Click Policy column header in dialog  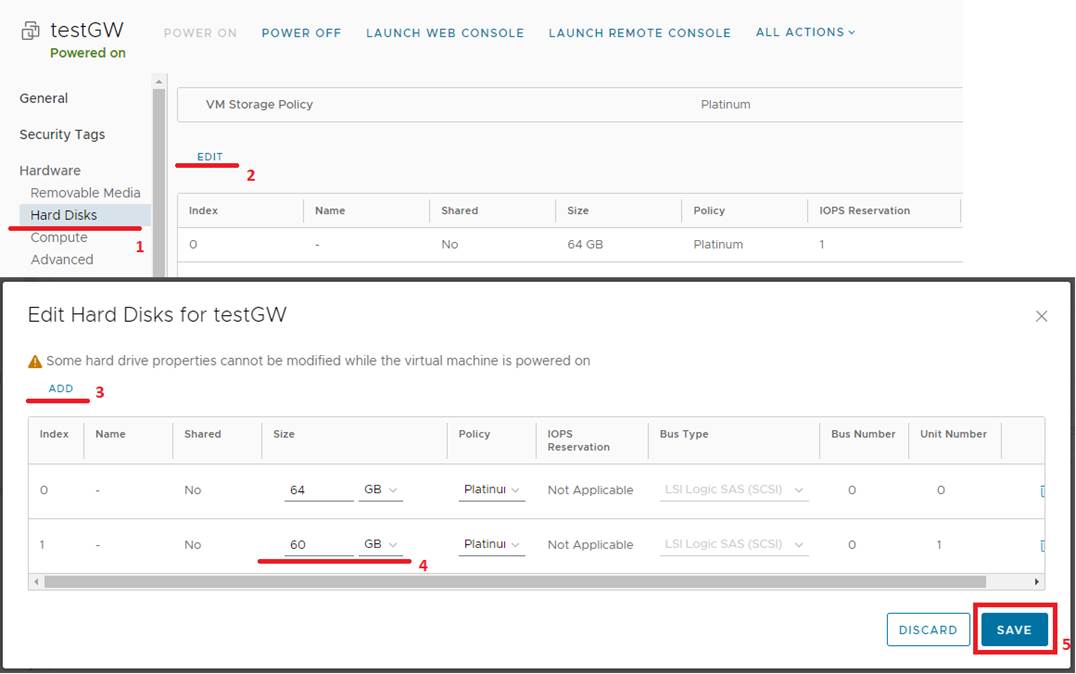(x=474, y=434)
